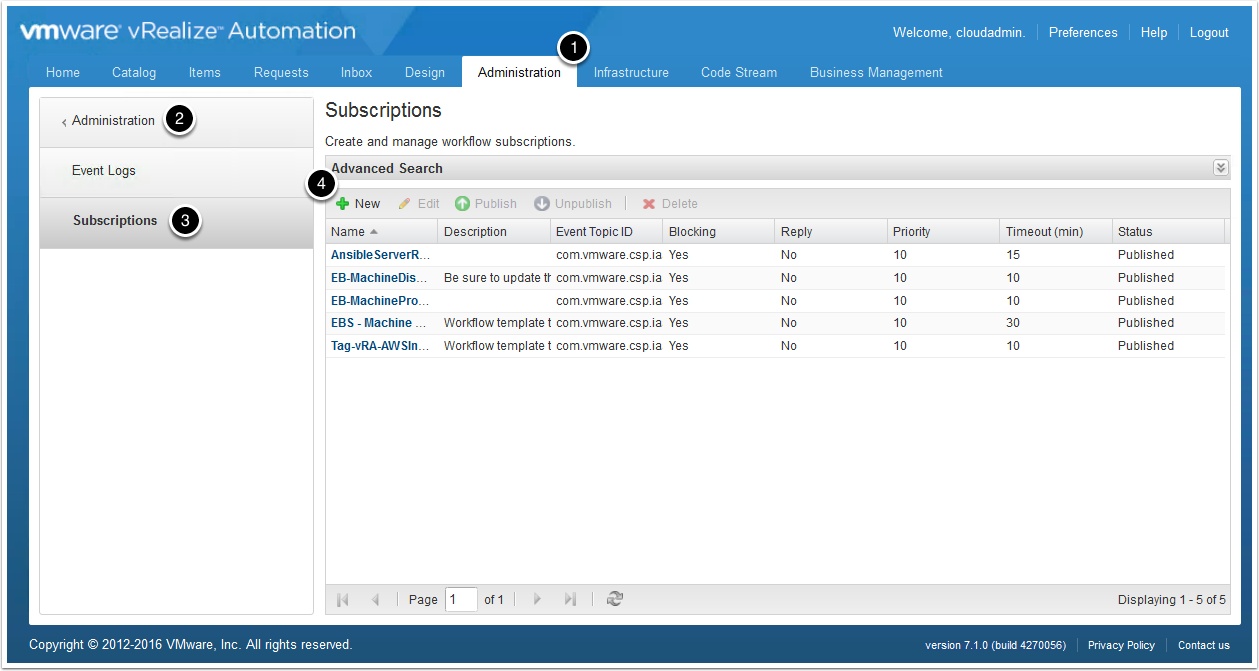Sort by the Timeout (min) column header
1259x671 pixels.
tap(1056, 232)
